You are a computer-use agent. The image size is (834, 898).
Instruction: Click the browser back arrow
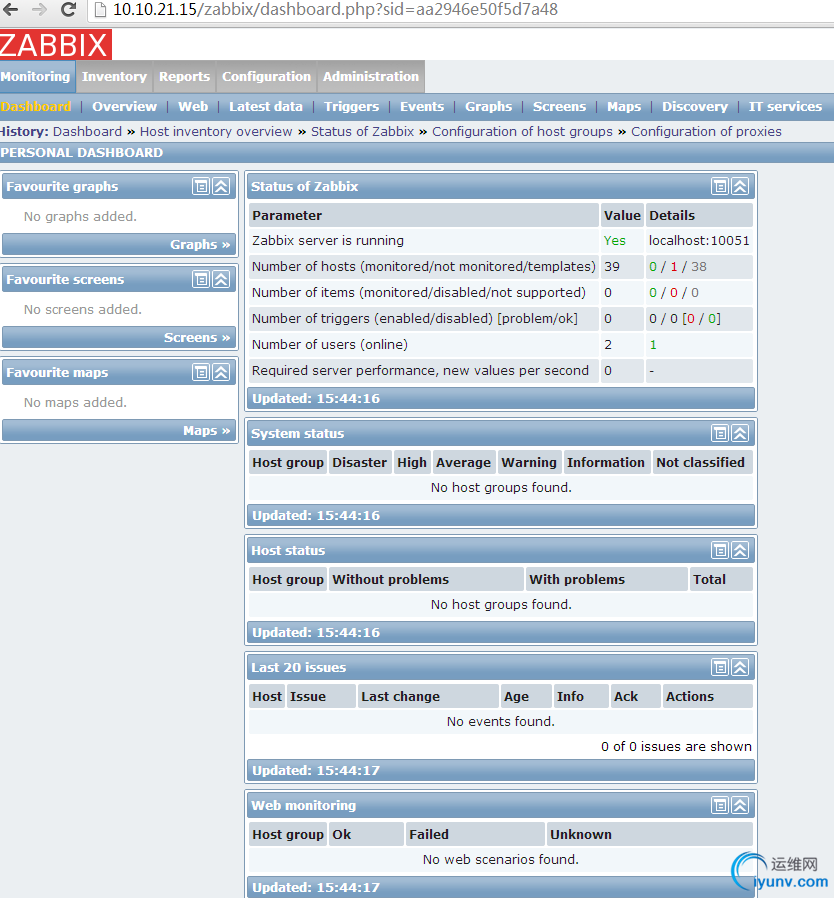click(10, 9)
